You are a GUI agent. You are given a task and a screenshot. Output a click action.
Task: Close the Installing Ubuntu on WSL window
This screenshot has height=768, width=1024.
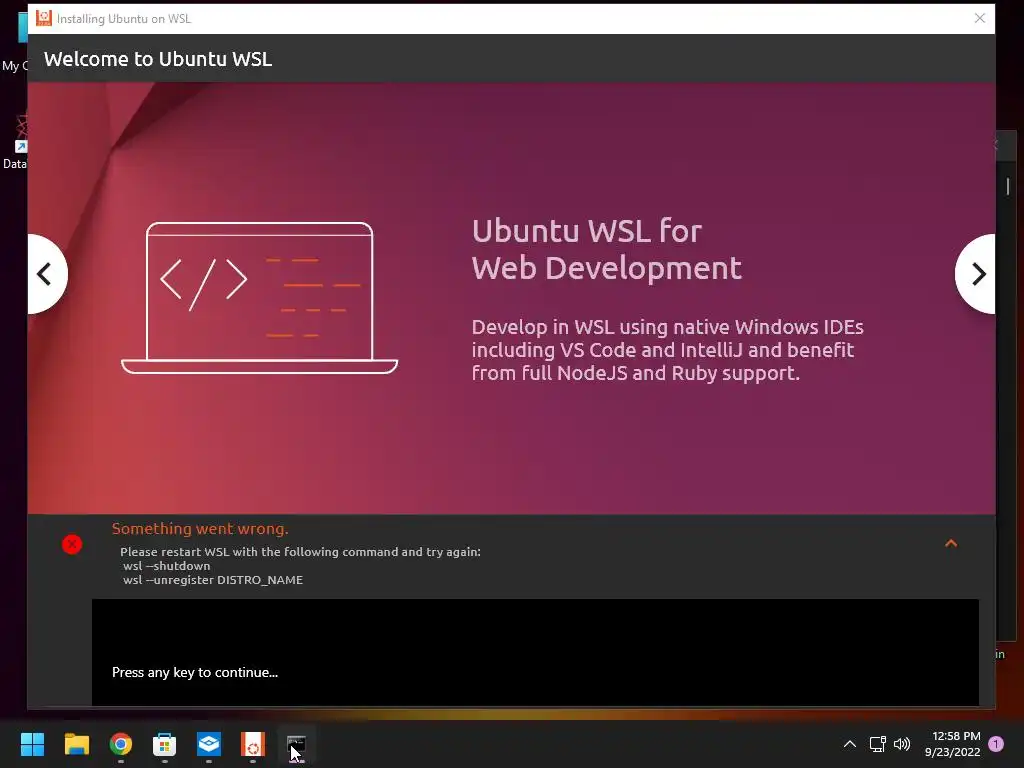(x=980, y=18)
